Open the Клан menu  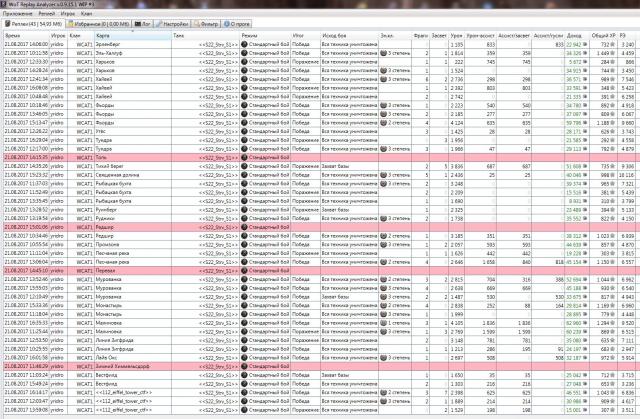click(88, 14)
